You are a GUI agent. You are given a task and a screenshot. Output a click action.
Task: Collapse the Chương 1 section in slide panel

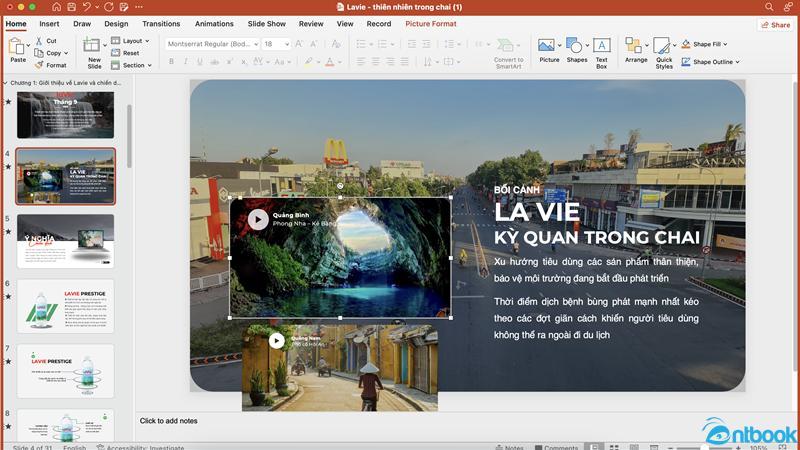click(6, 83)
